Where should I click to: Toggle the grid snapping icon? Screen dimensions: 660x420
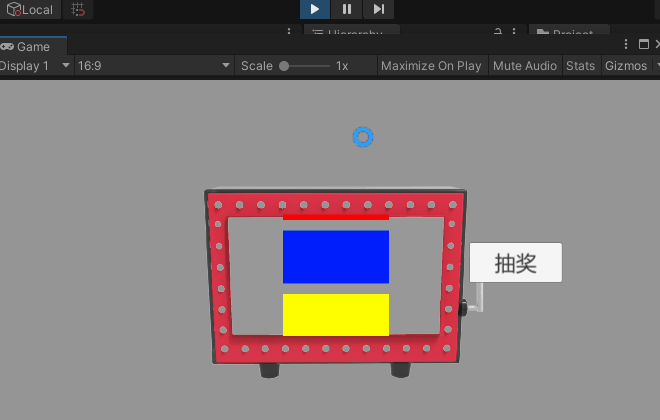click(78, 9)
